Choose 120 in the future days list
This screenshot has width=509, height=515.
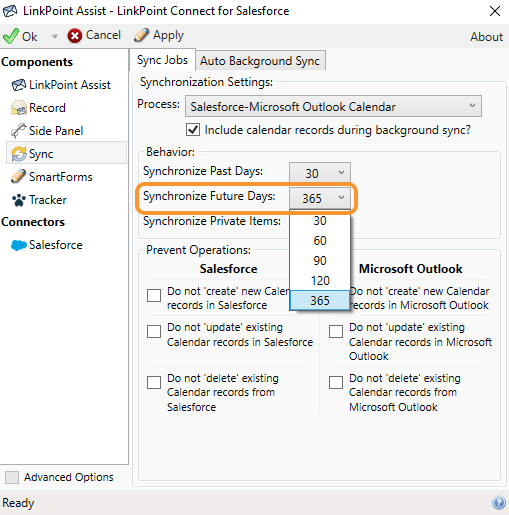(320, 281)
